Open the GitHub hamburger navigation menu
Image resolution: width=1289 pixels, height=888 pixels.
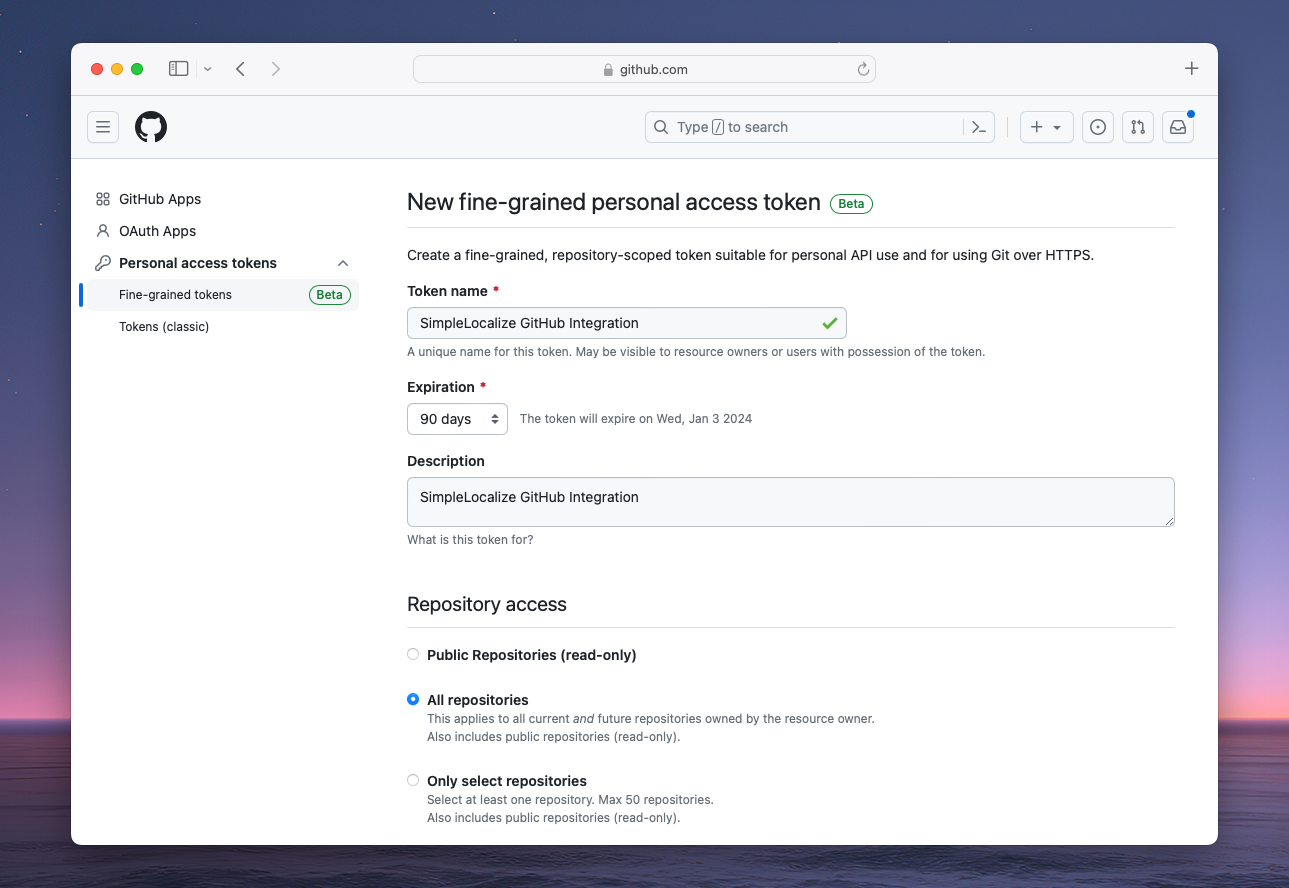point(103,127)
